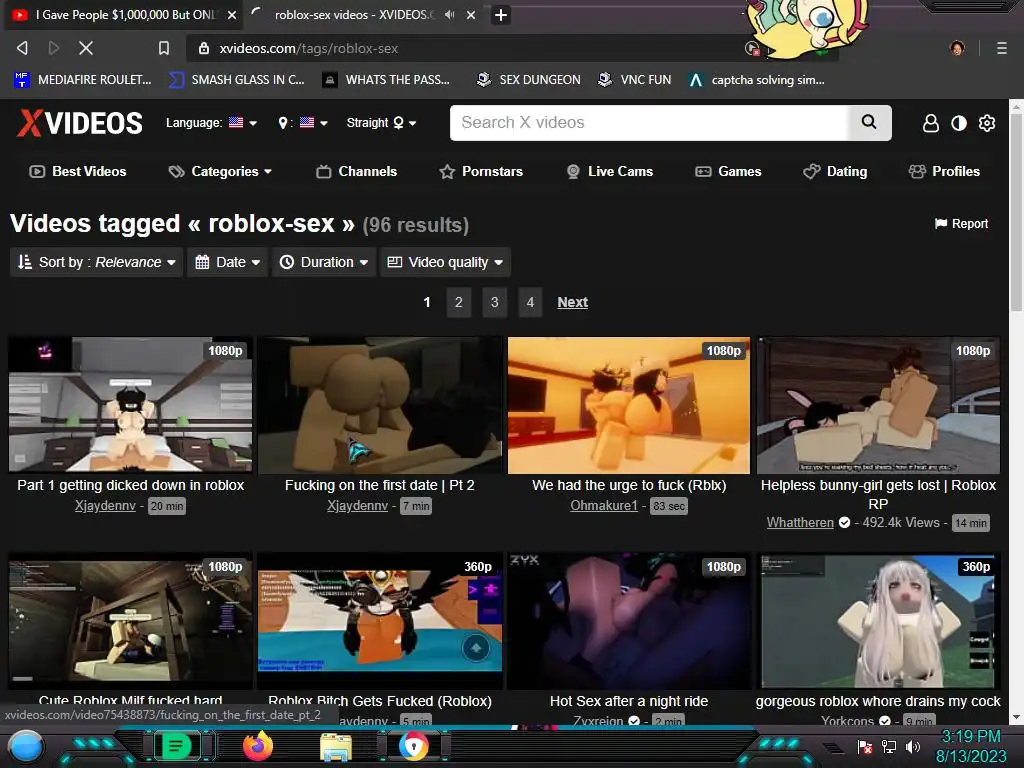Open the account user icon
The width and height of the screenshot is (1024, 768).
pyautogui.click(x=931, y=123)
